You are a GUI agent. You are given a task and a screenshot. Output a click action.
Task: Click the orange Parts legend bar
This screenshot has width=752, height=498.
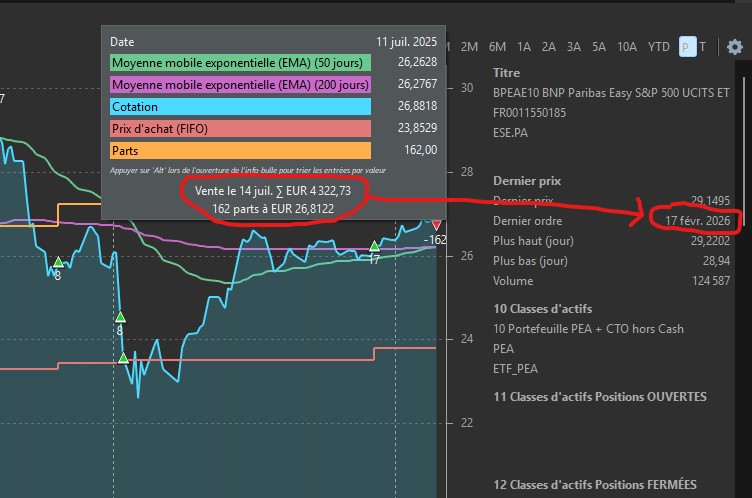241,151
